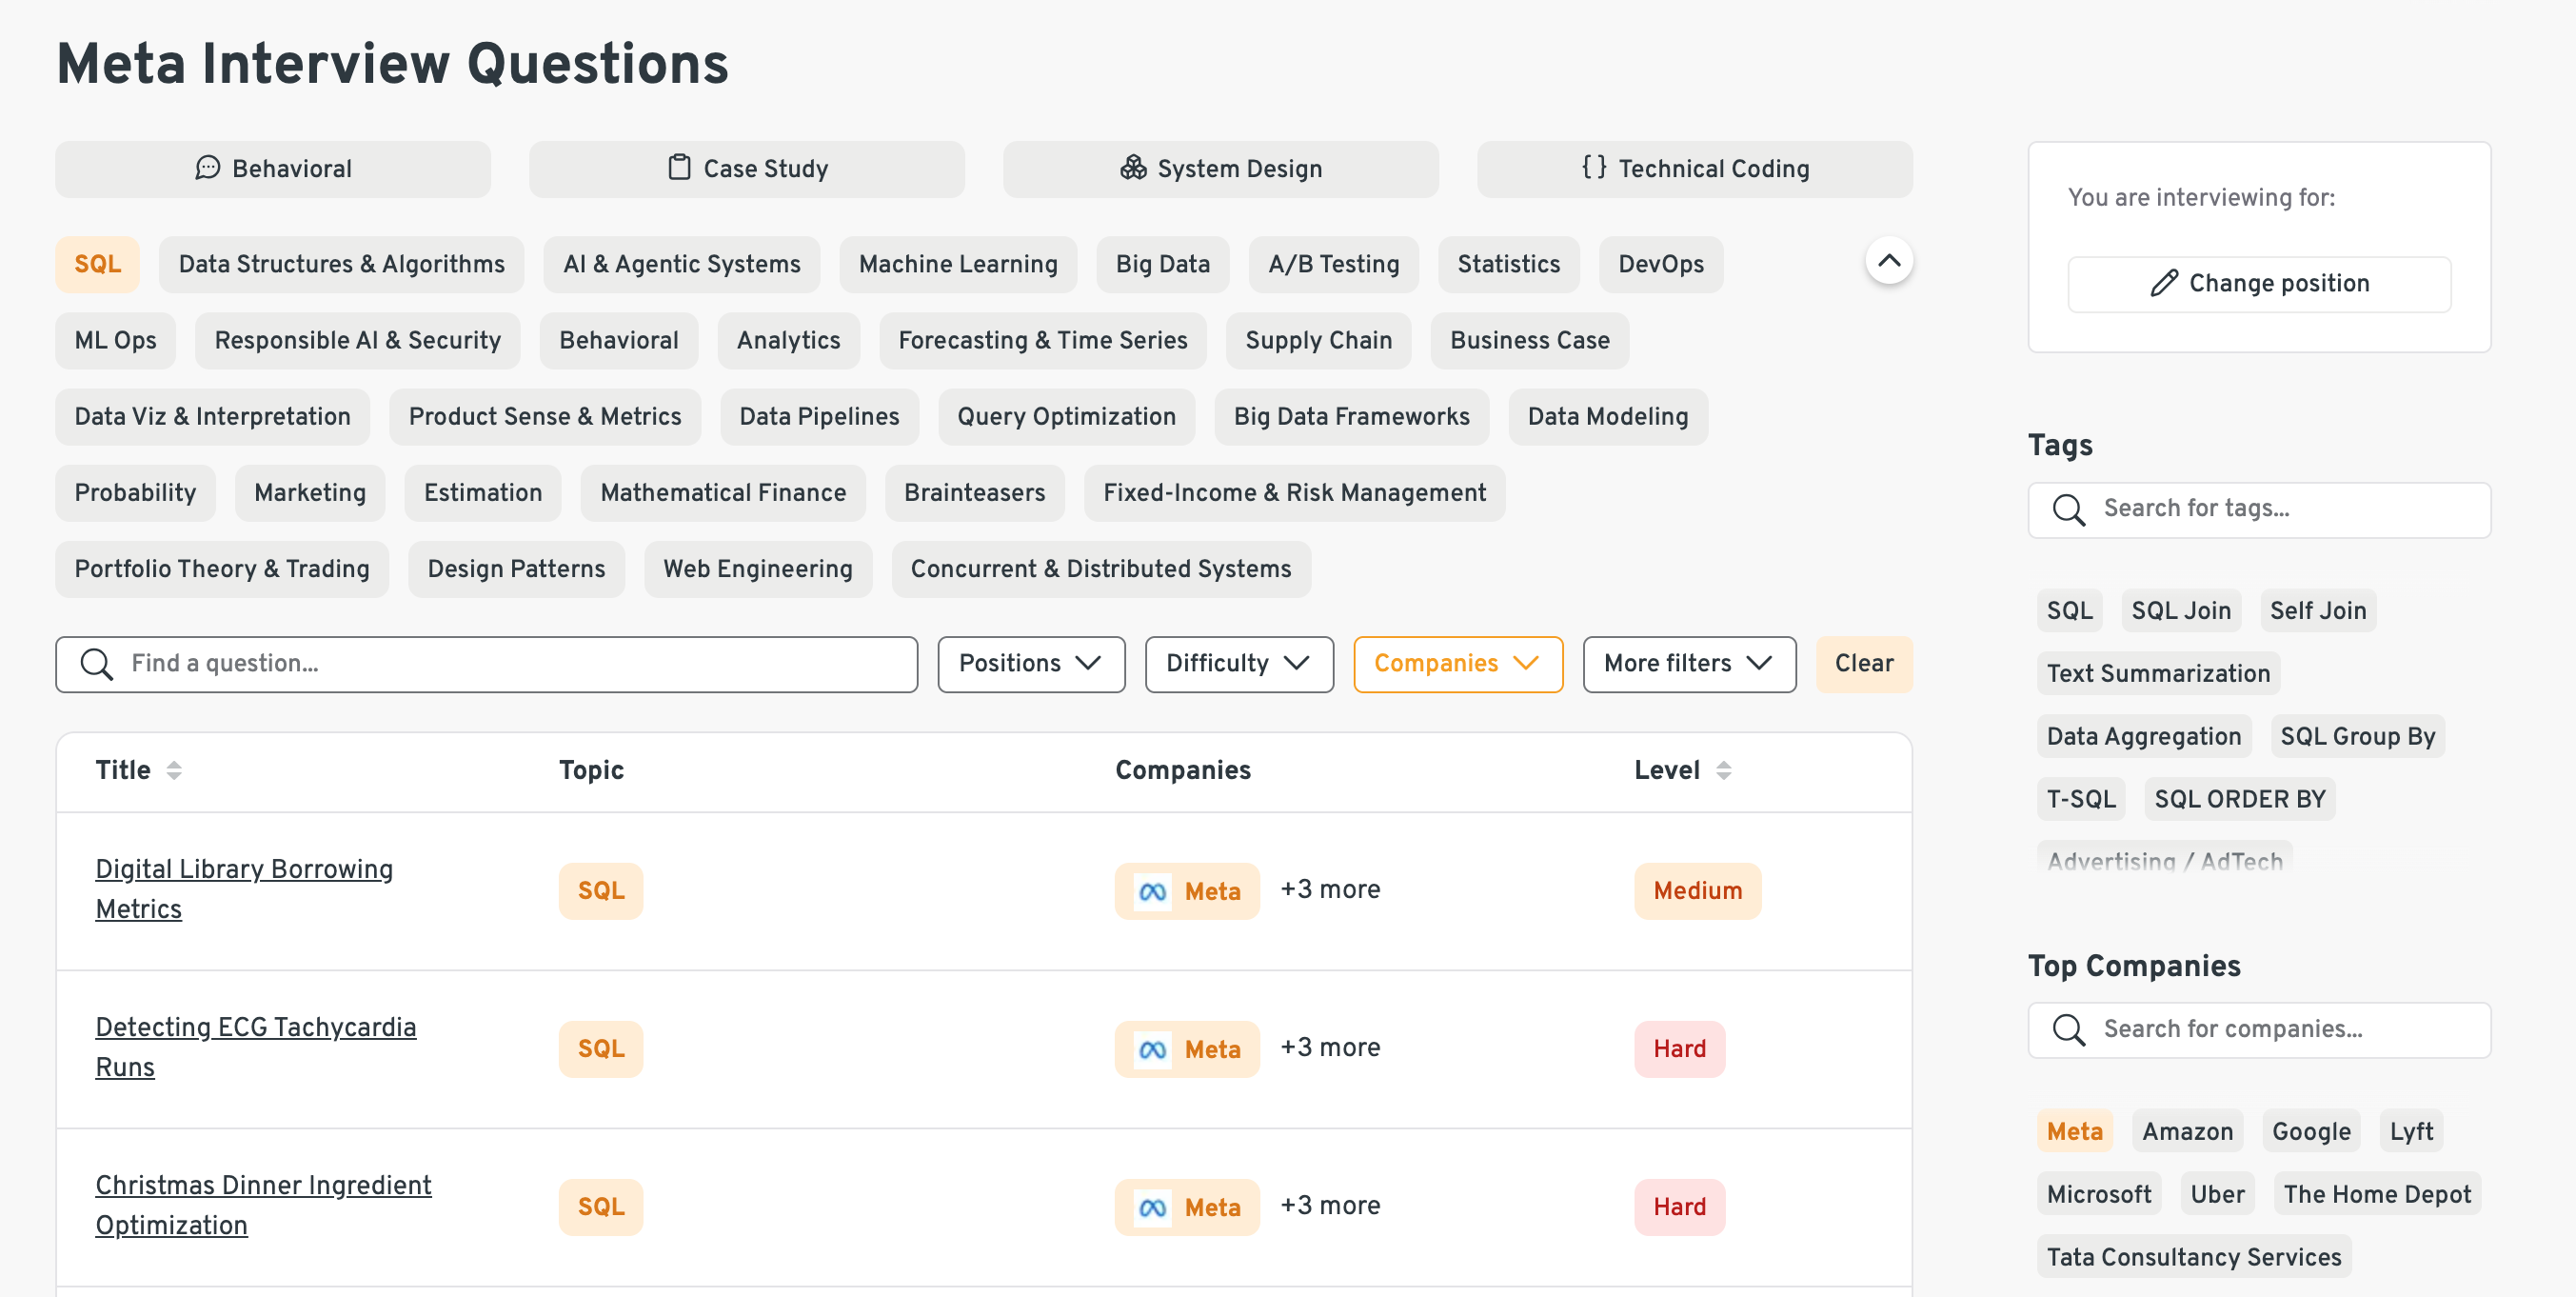
Task: Collapse the topic list with chevron button
Action: pyautogui.click(x=1888, y=261)
